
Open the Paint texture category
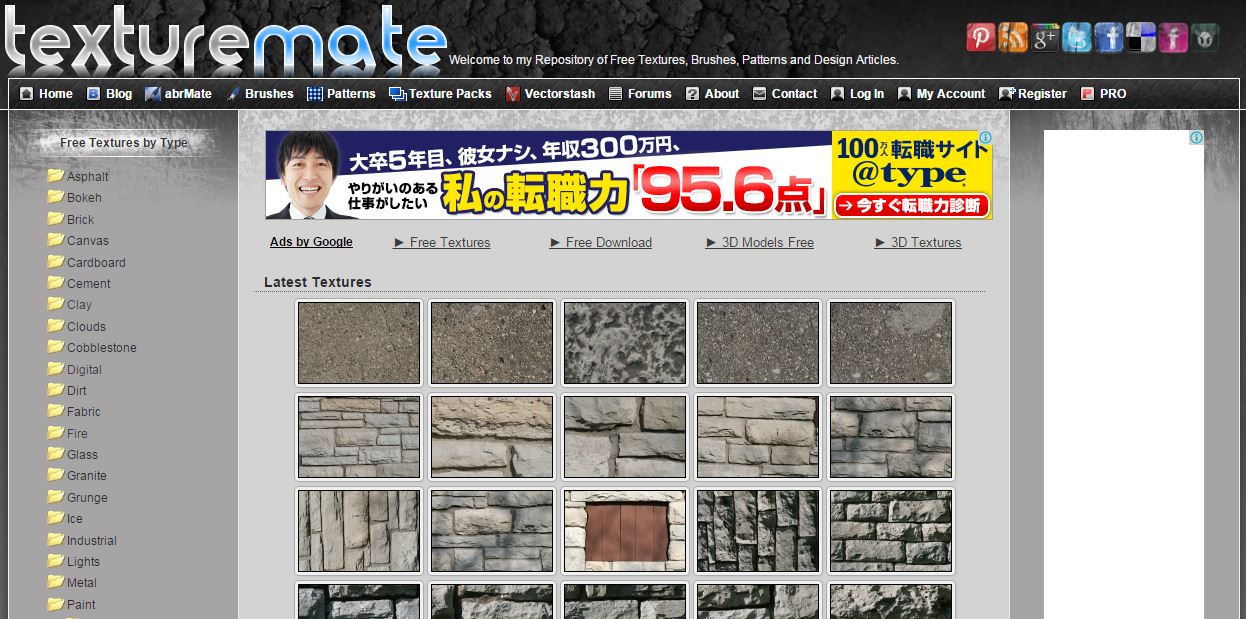click(x=81, y=604)
